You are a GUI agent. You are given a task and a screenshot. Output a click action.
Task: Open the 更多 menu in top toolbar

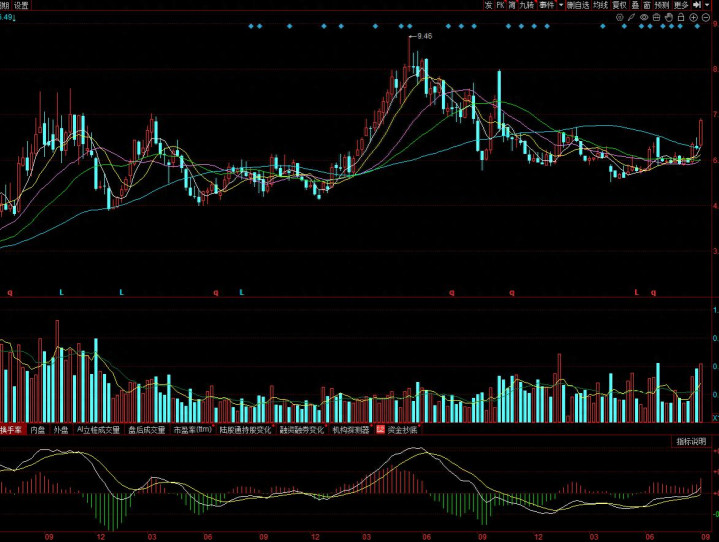(x=680, y=5)
